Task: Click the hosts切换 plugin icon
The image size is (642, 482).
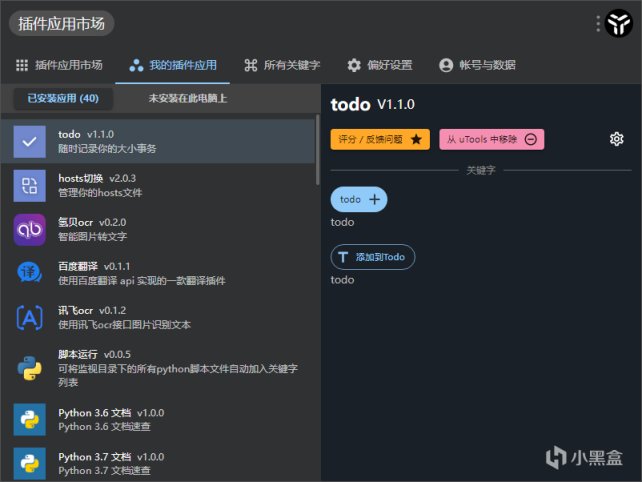Action: 29,186
